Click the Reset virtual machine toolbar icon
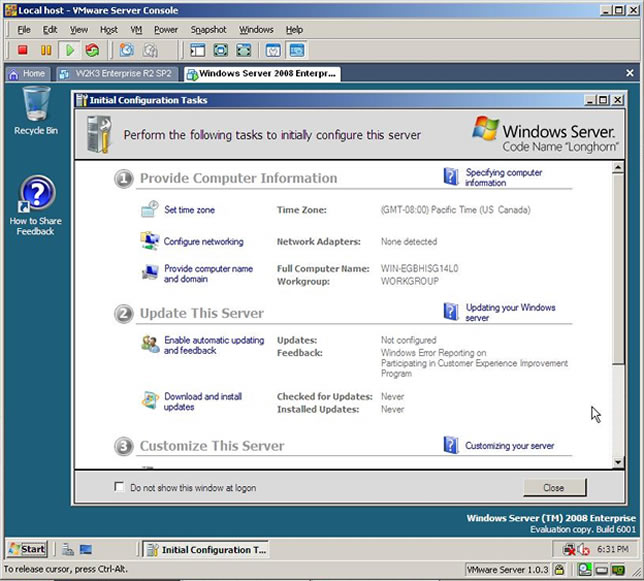The width and height of the screenshot is (644, 581). click(93, 50)
